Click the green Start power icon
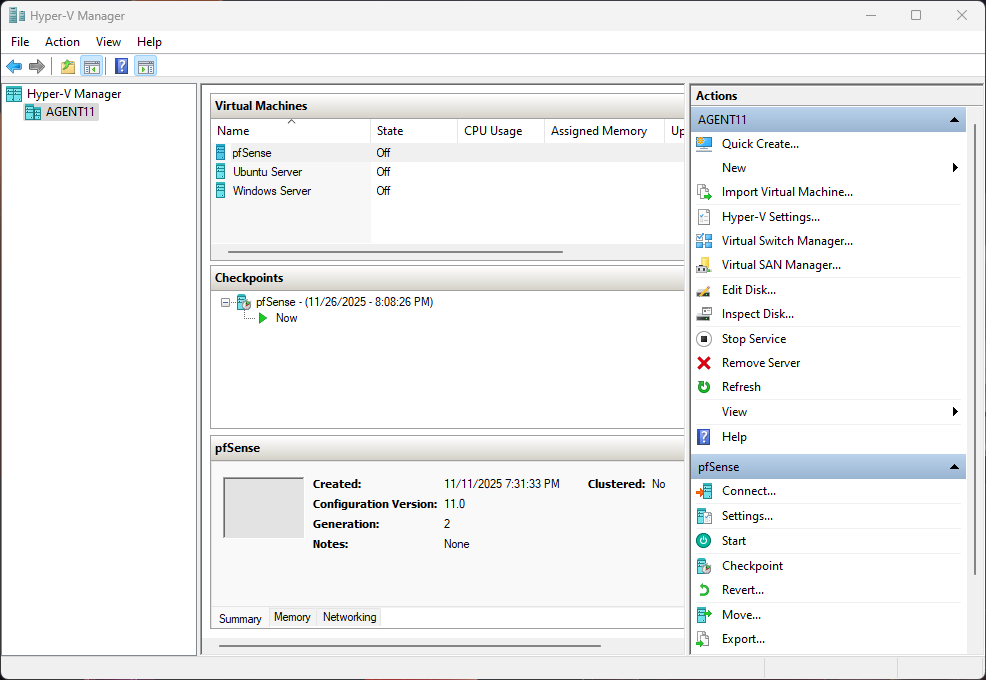Screen dimensions: 986x680 click(x=704, y=541)
